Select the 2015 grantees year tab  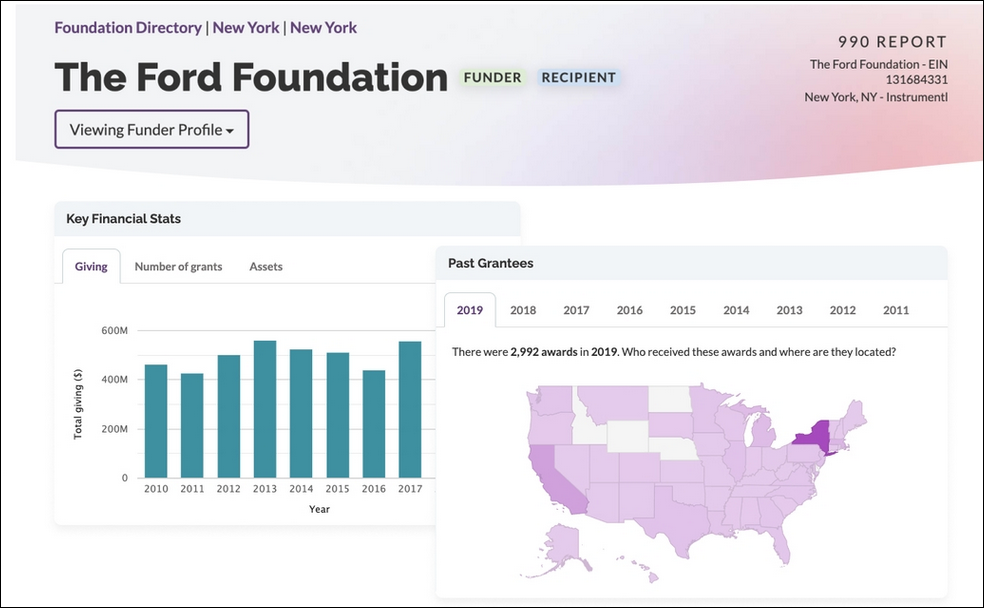(x=682, y=310)
